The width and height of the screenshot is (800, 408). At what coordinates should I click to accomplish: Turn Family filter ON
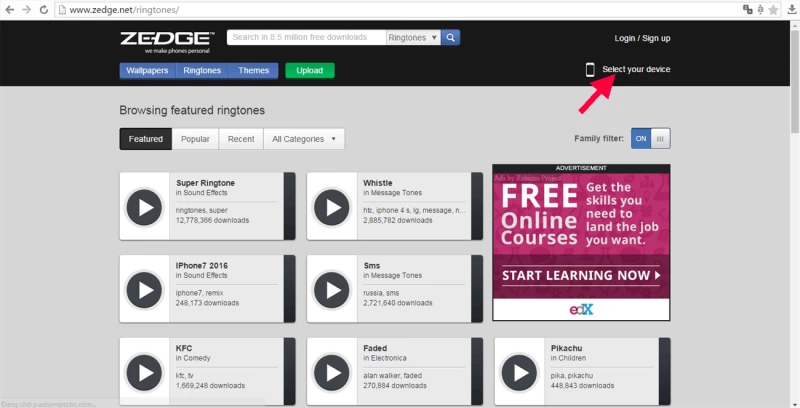pyautogui.click(x=641, y=139)
